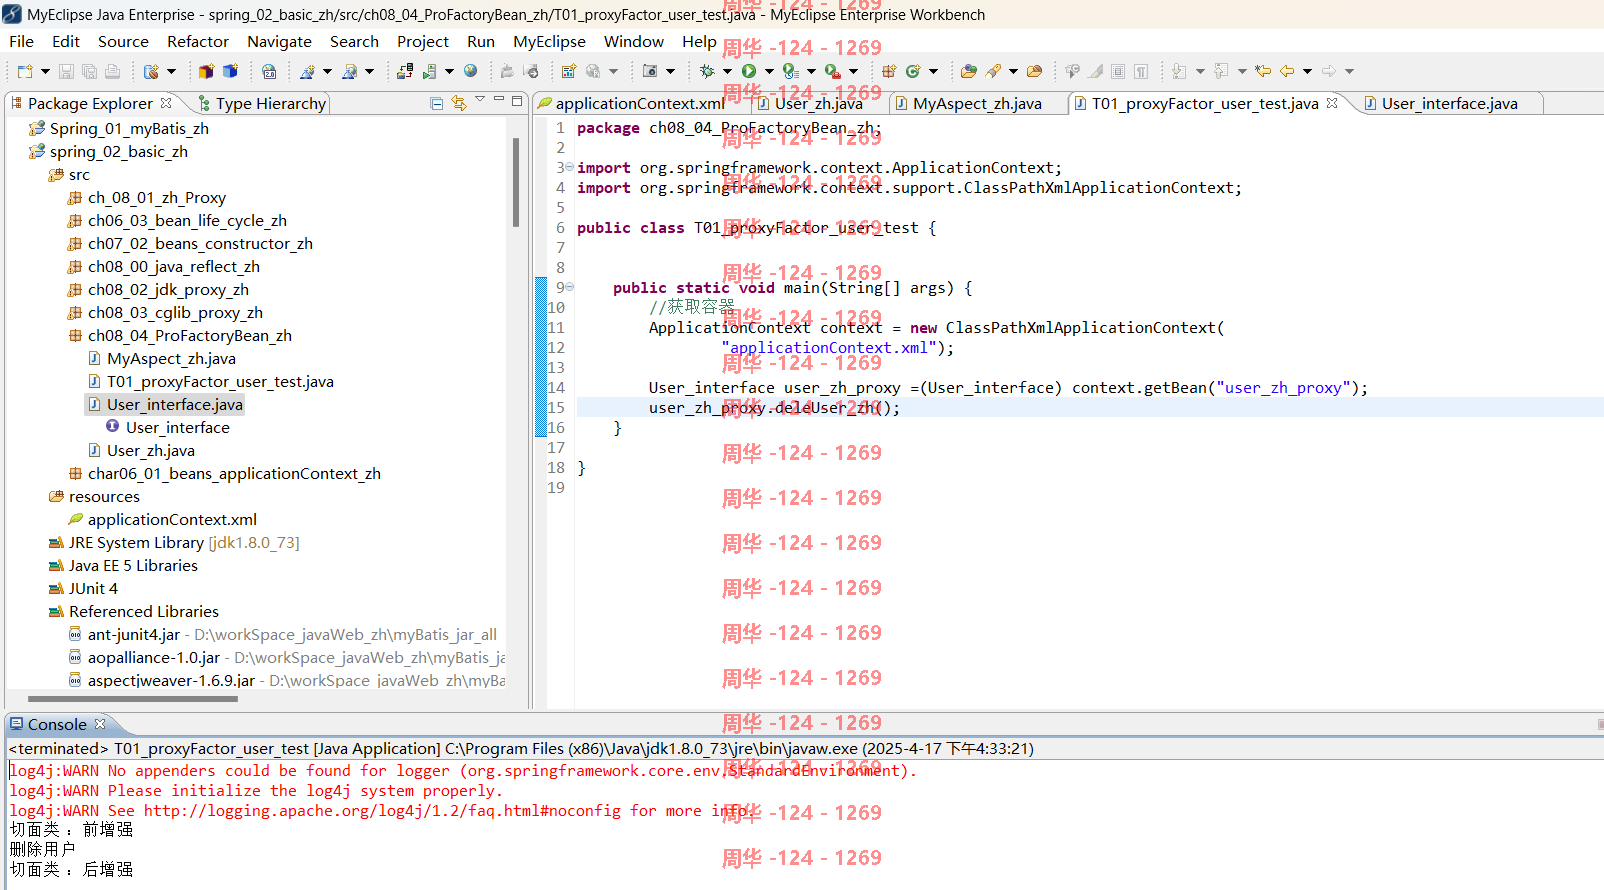Click the Package Explorer horizontal scrollbar

[133, 699]
